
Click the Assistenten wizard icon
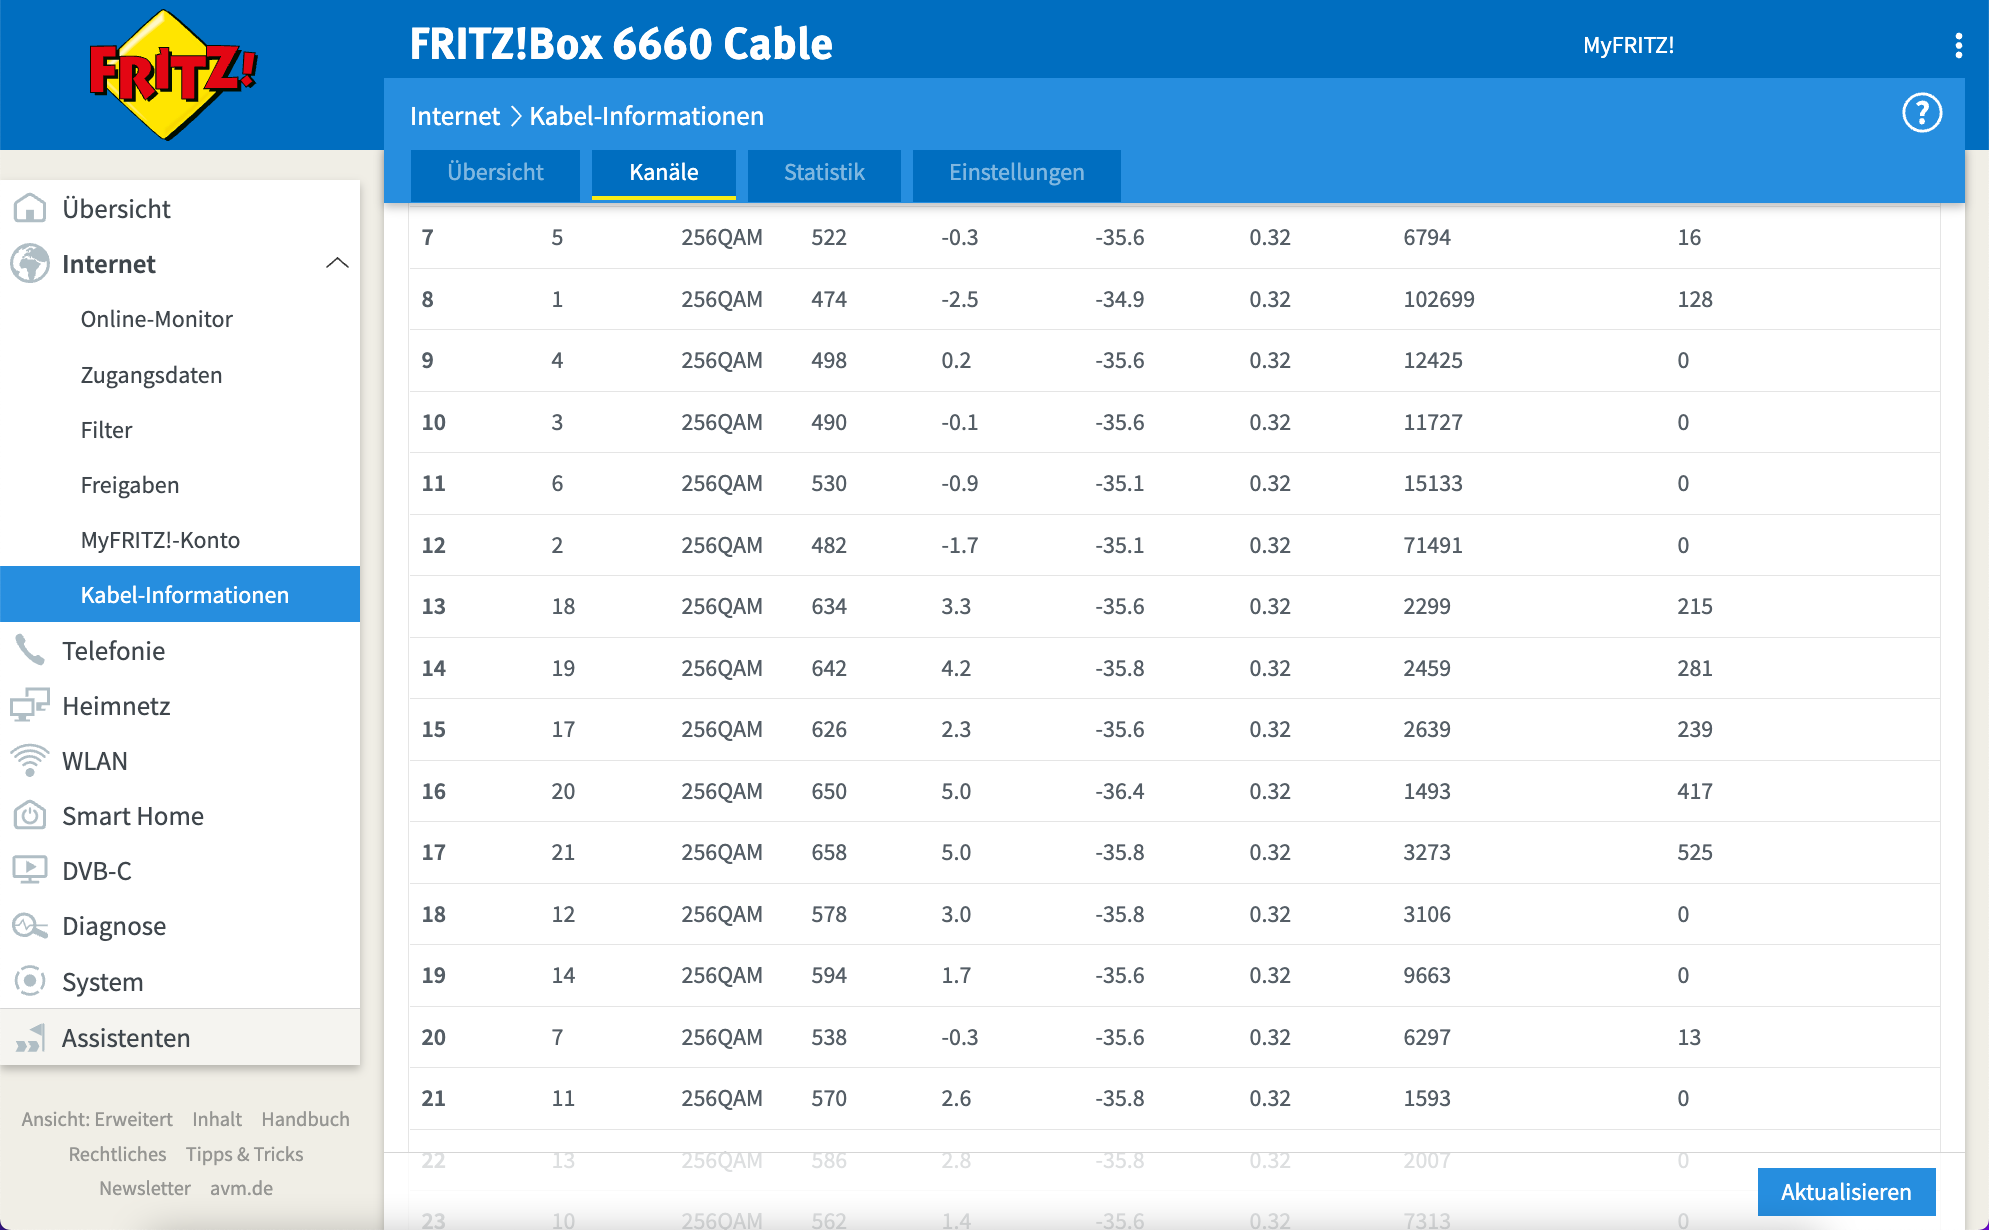coord(30,1038)
